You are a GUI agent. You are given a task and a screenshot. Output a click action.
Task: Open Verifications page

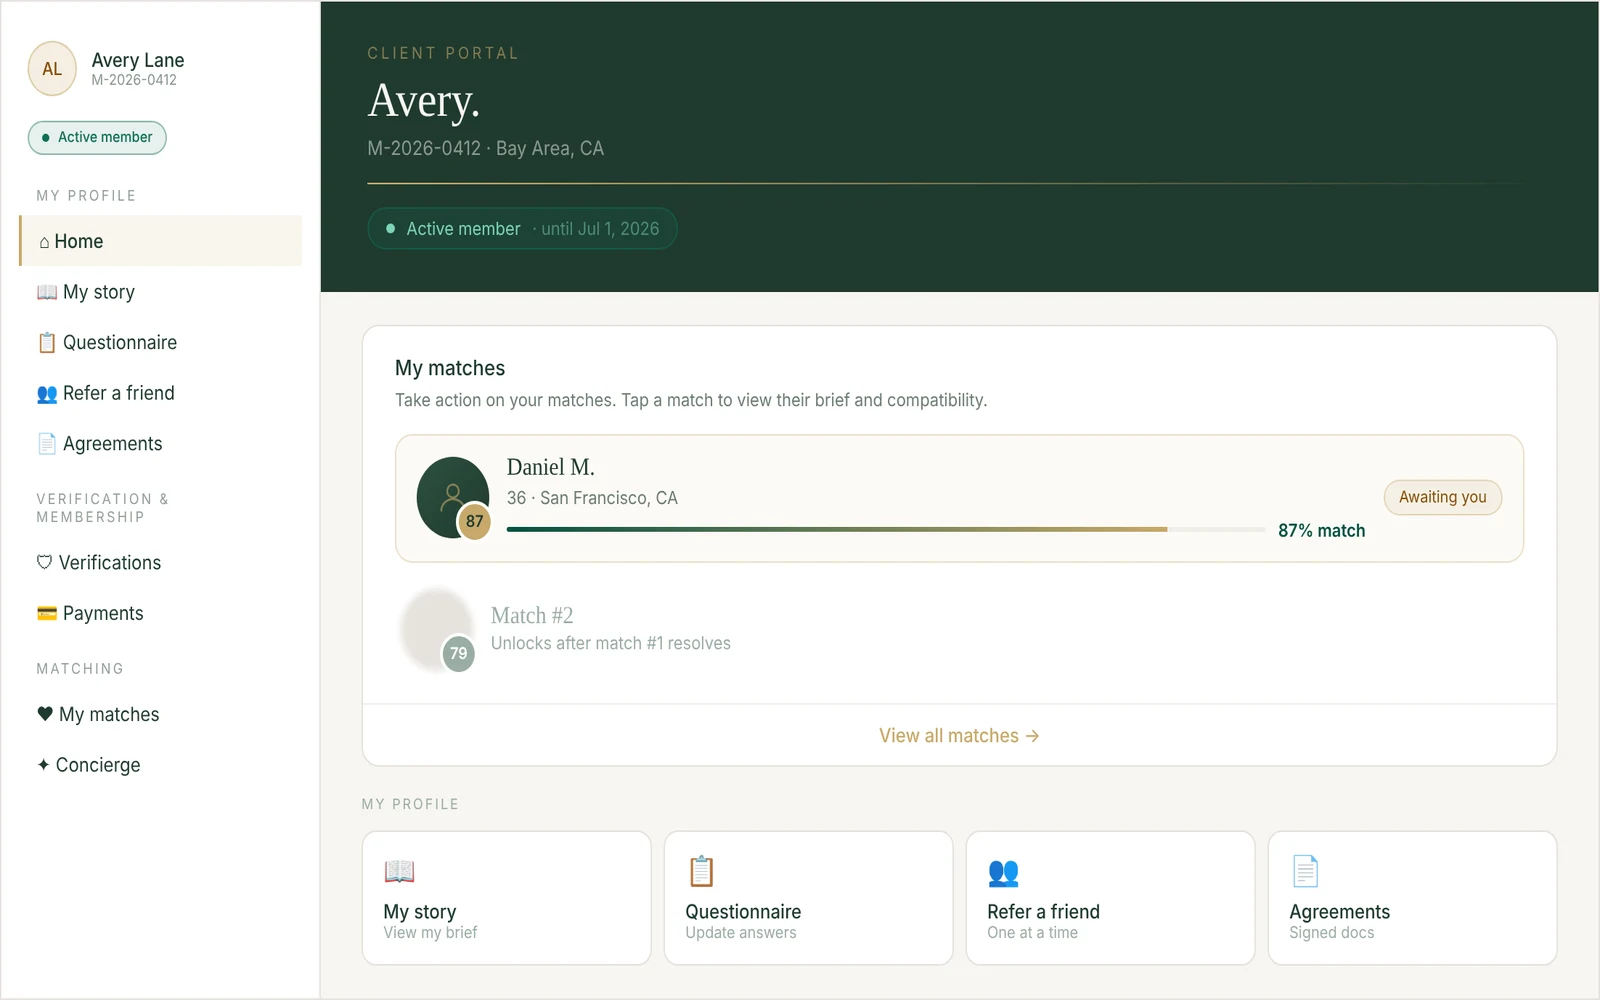pyautogui.click(x=160, y=562)
